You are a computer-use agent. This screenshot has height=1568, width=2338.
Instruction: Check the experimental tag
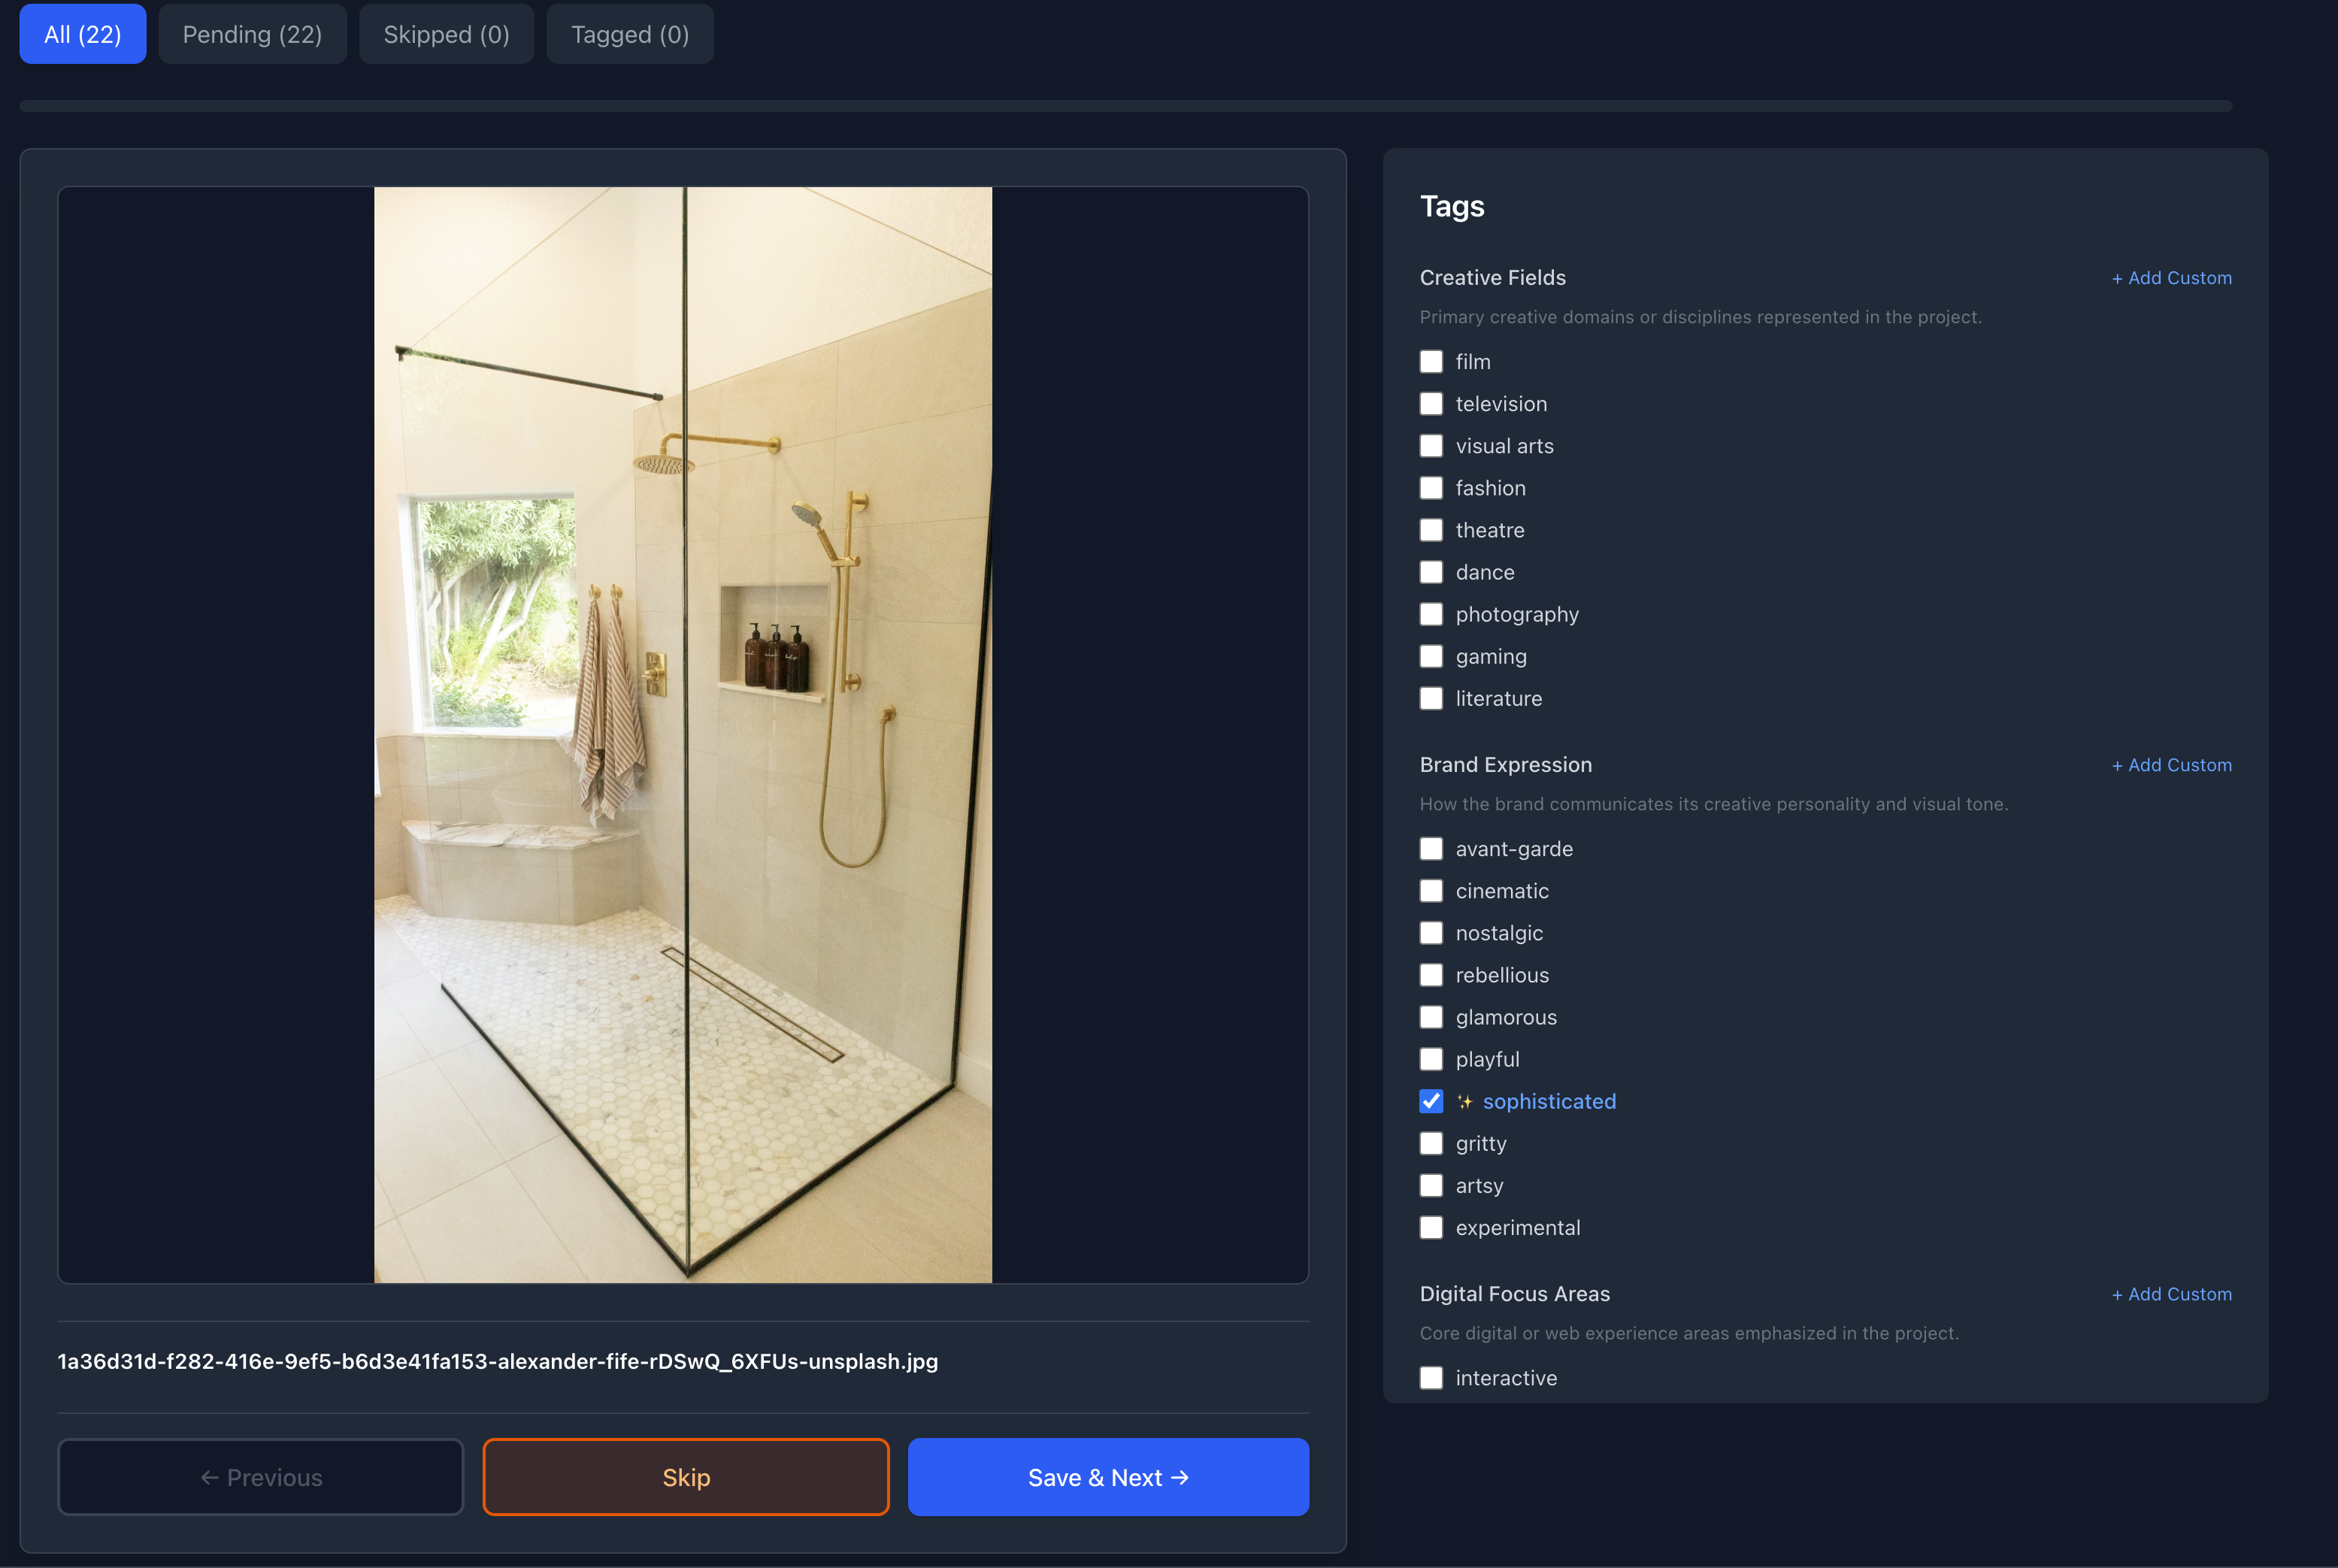tap(1431, 1228)
